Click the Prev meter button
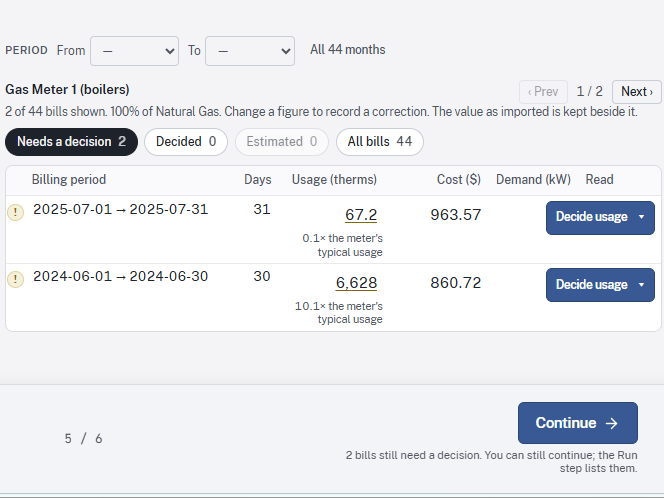This screenshot has height=498, width=664. (543, 92)
